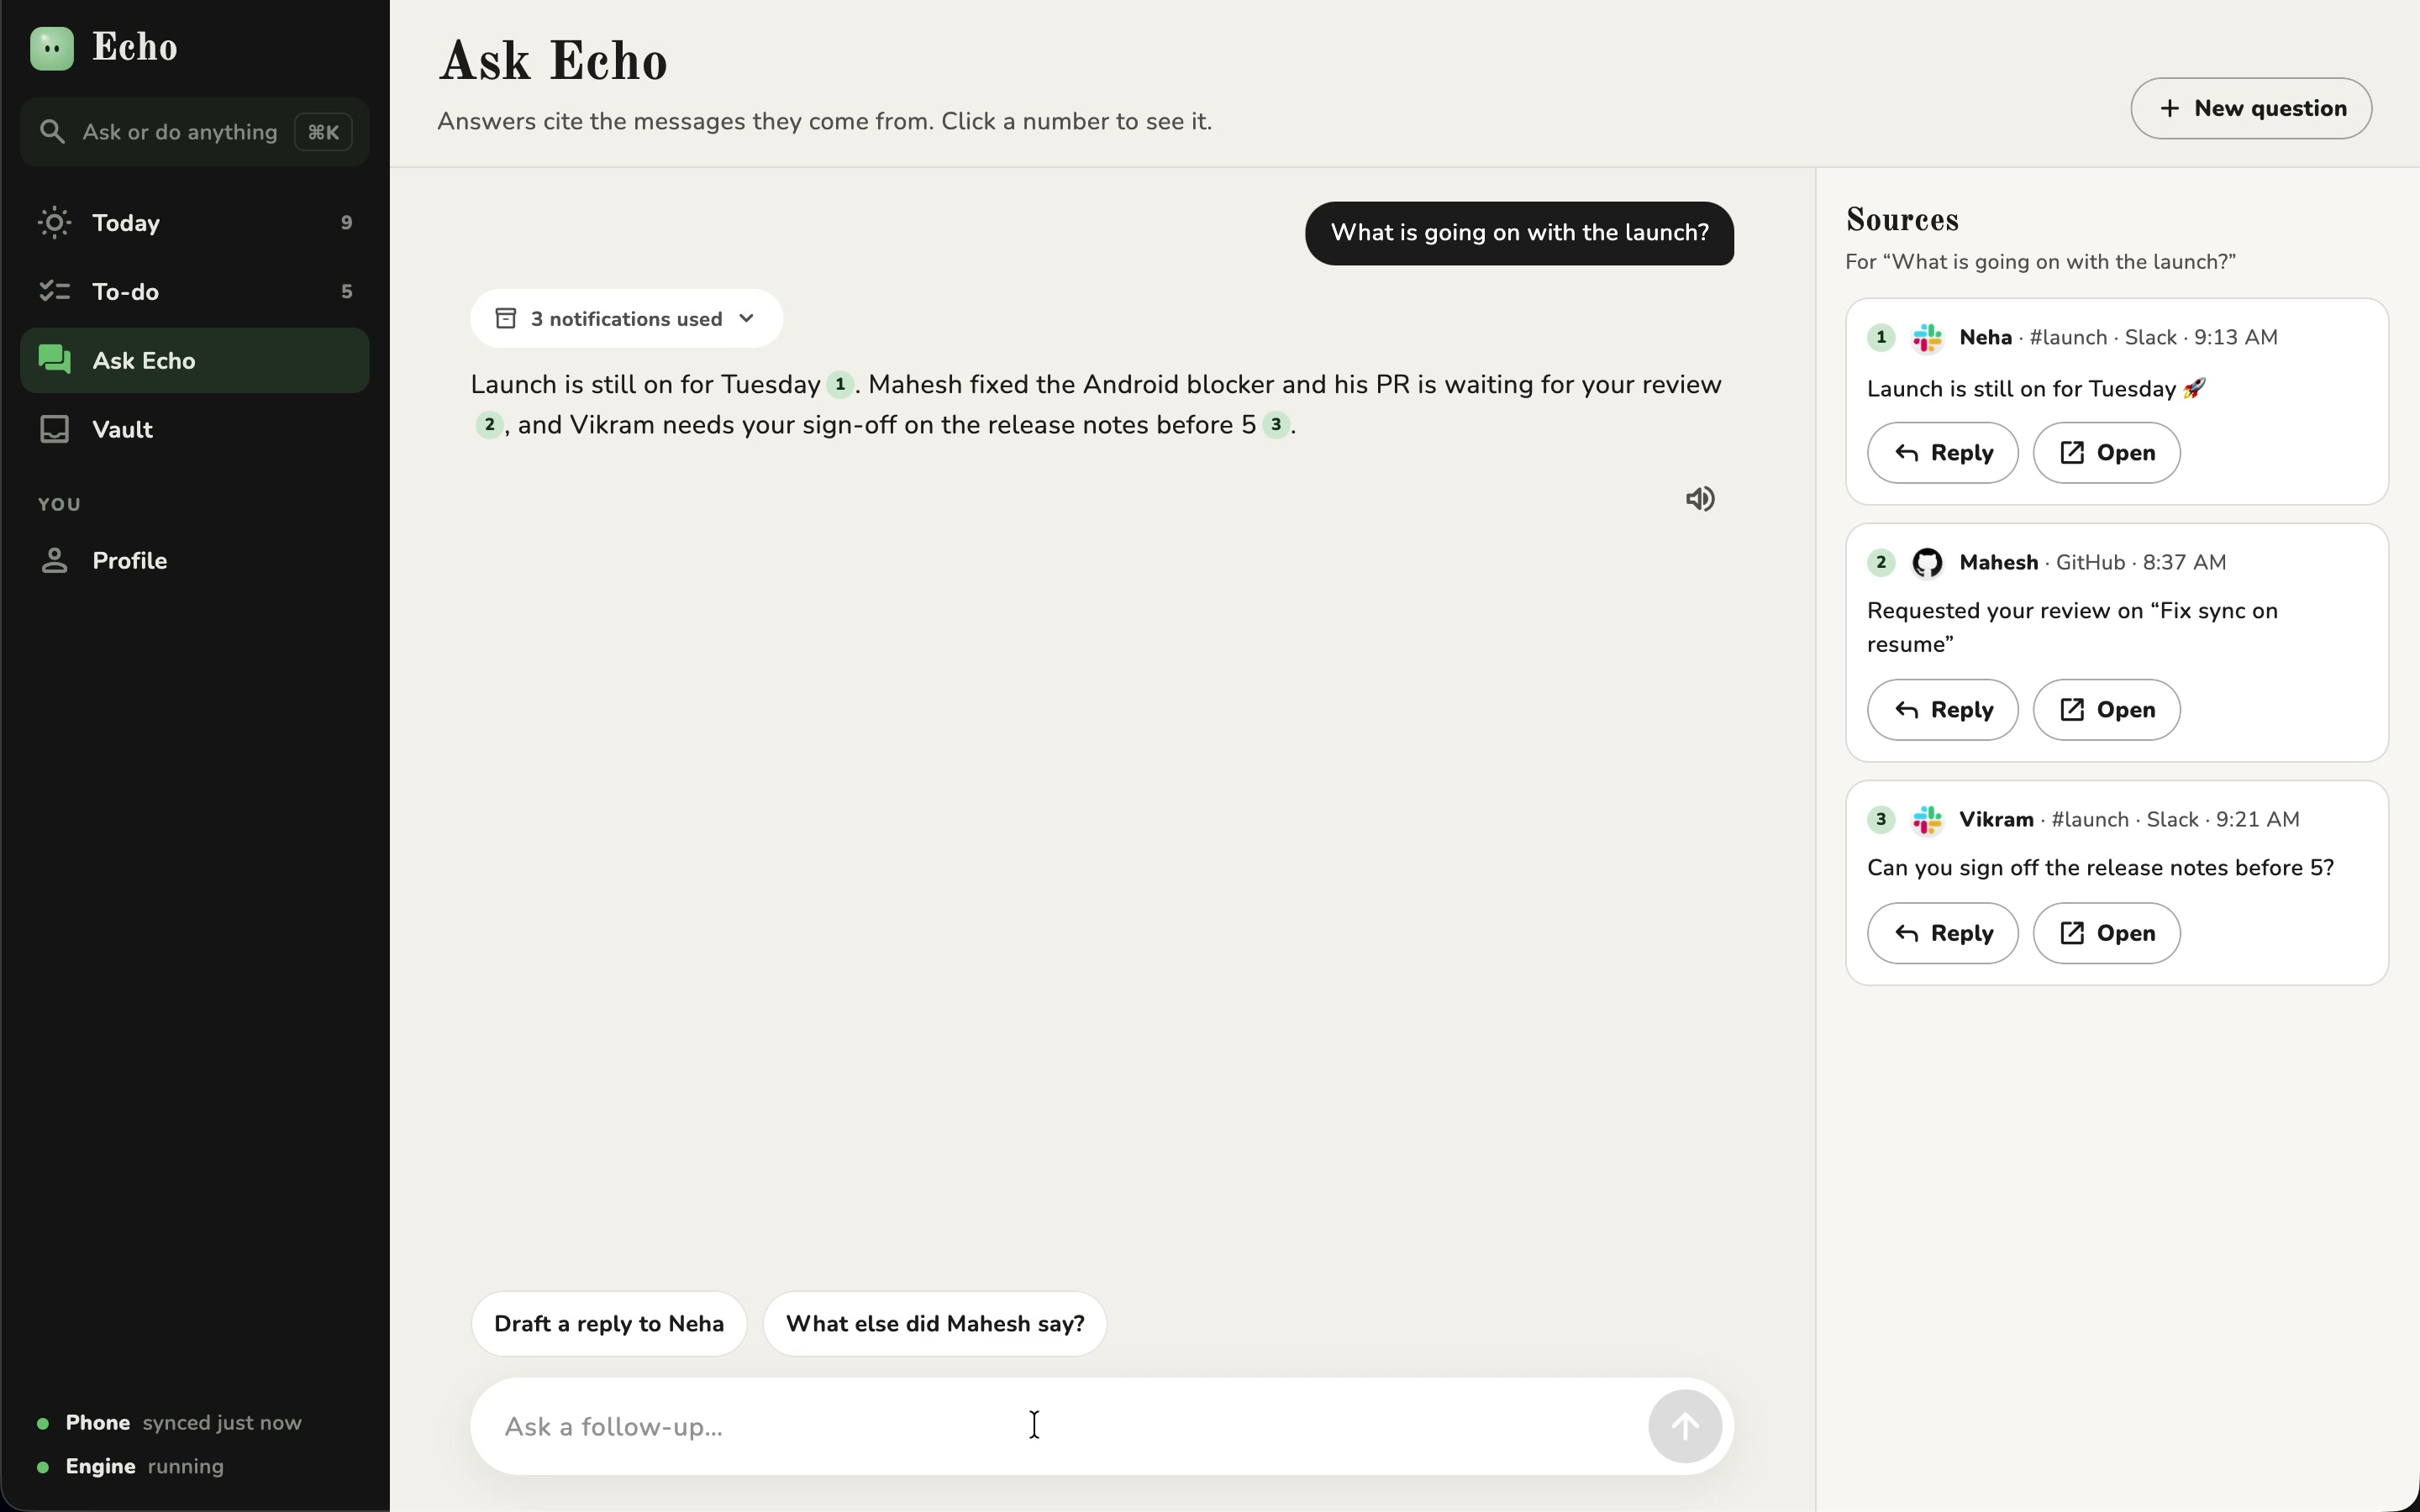Choose the Draft a reply to Neha suggestion
Screen dimensions: 2420x1512
pyautogui.click(x=609, y=1324)
